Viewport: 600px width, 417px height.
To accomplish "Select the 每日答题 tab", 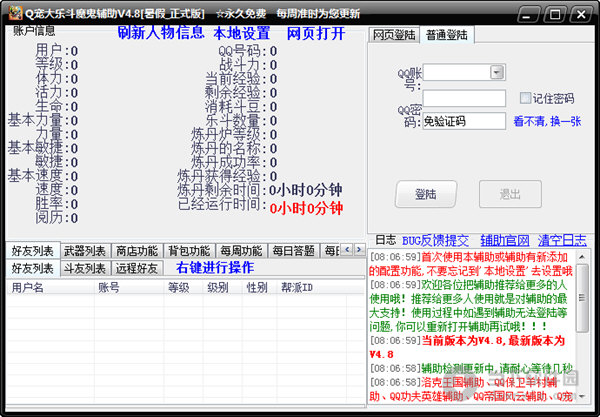I will coord(293,251).
